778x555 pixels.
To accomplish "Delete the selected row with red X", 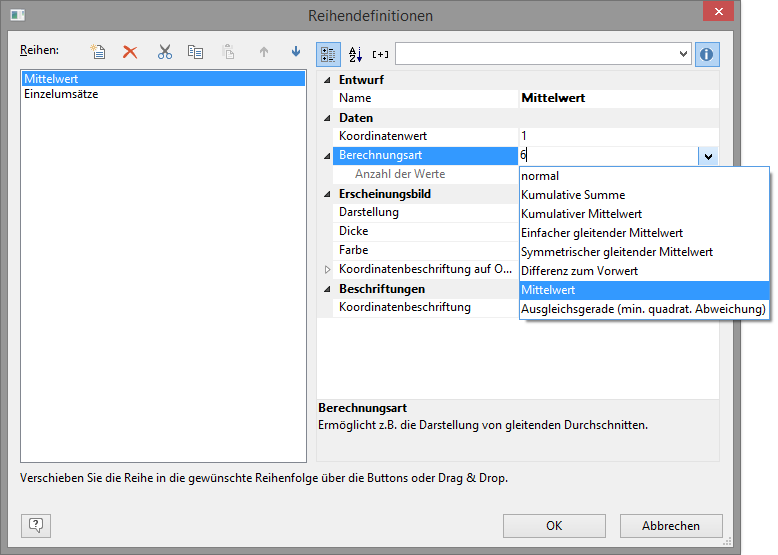I will tap(130, 52).
